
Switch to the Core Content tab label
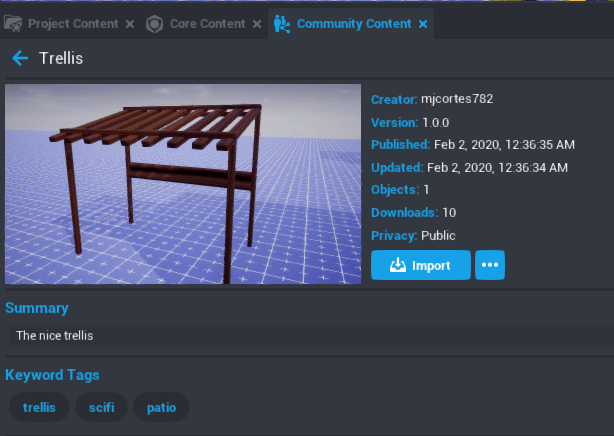click(206, 23)
